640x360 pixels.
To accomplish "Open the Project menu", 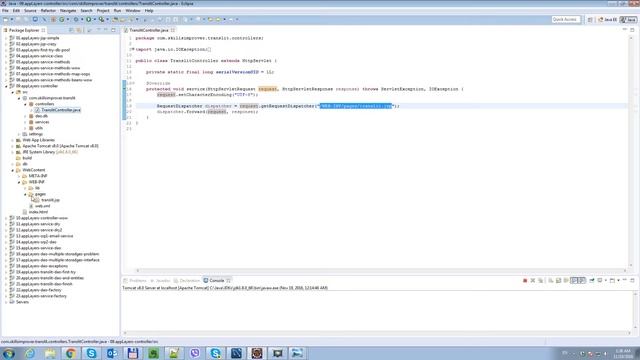I will click(x=103, y=11).
